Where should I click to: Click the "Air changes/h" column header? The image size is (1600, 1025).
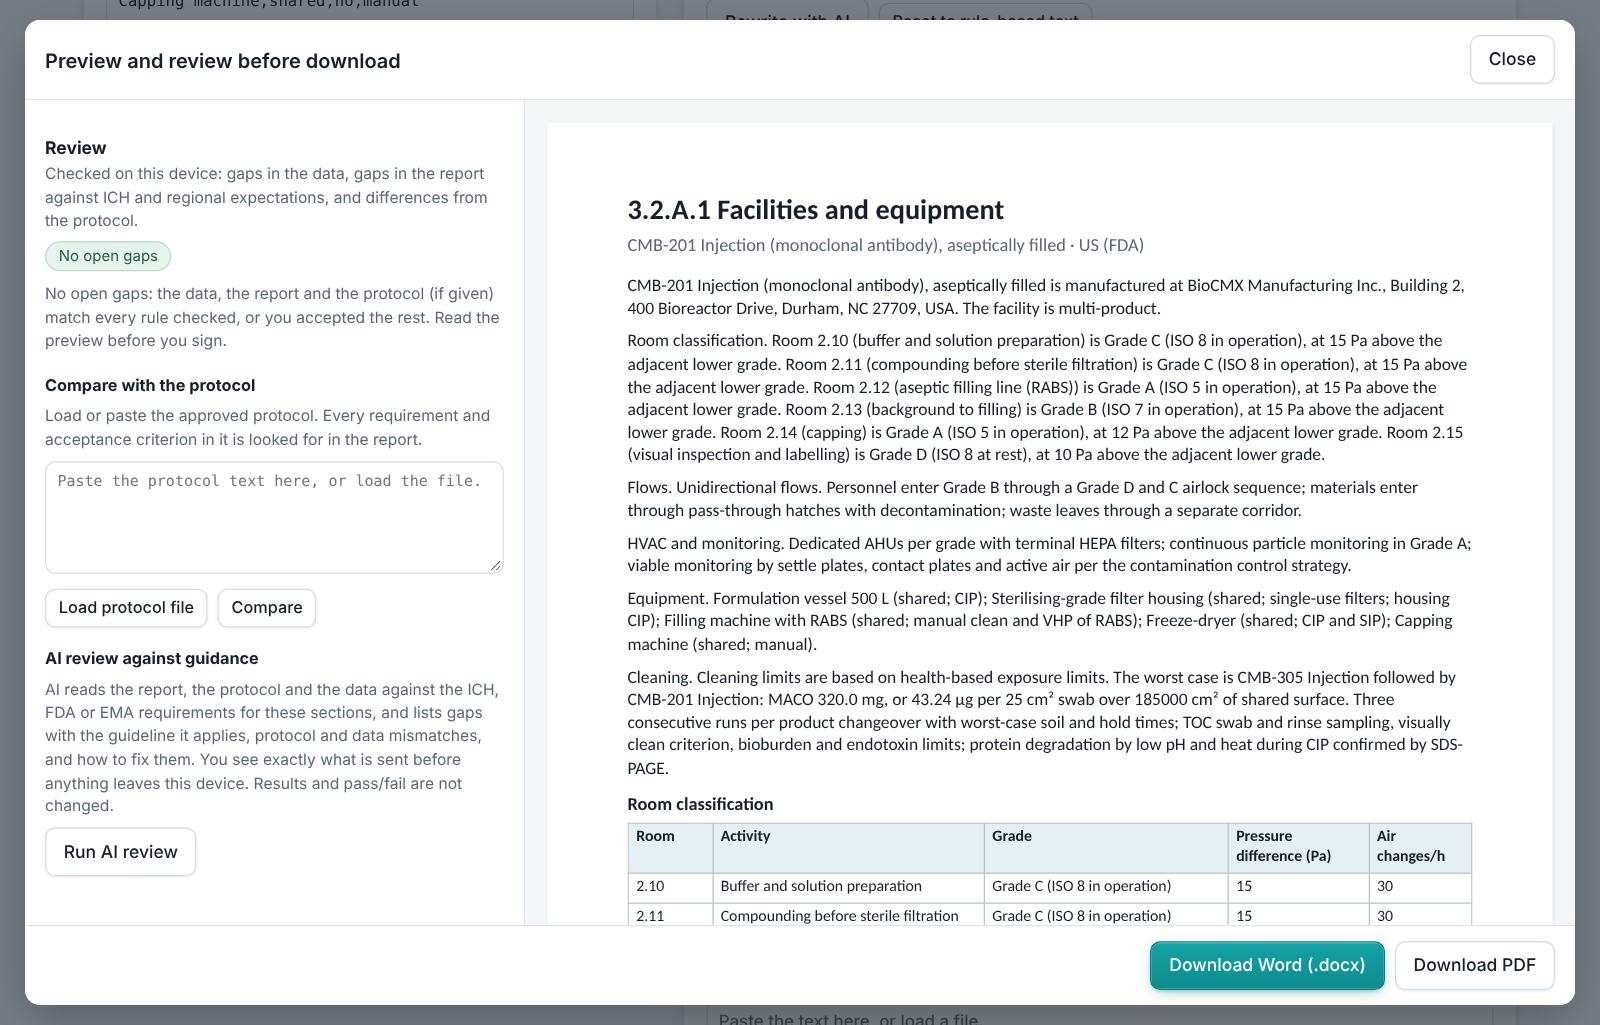click(1420, 847)
